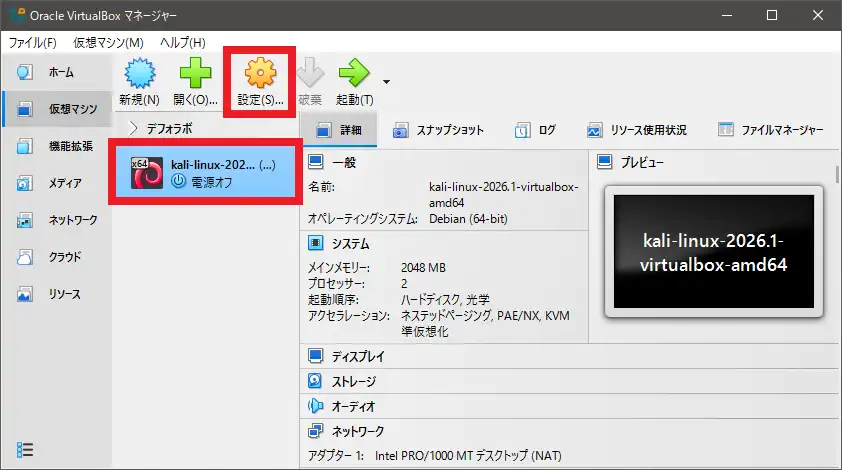This screenshot has height=470, width=842.
Task: Click Intel PRO/1000 MT デスクトップ (NAT) text
Action: pyautogui.click(x=468, y=456)
